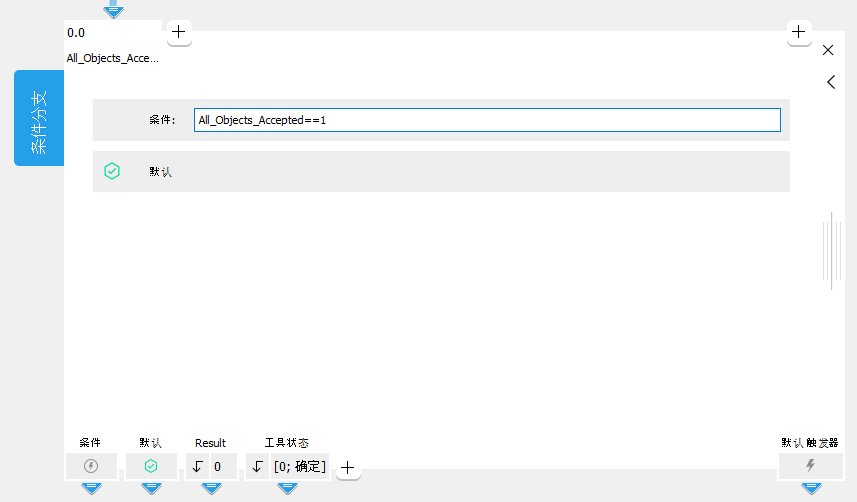This screenshot has height=502, width=857.
Task: Click the 工具状态 output arrow icon
Action: tap(257, 466)
